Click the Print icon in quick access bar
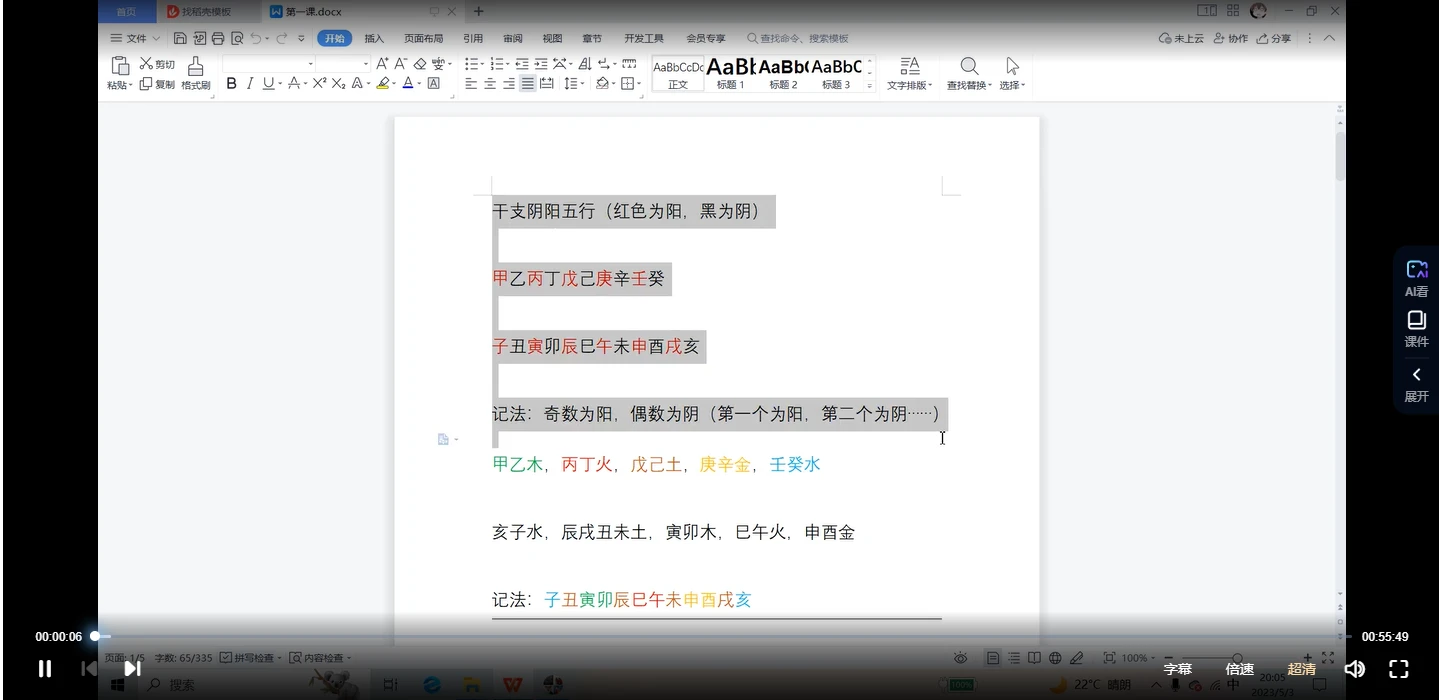1439x700 pixels. pos(218,38)
